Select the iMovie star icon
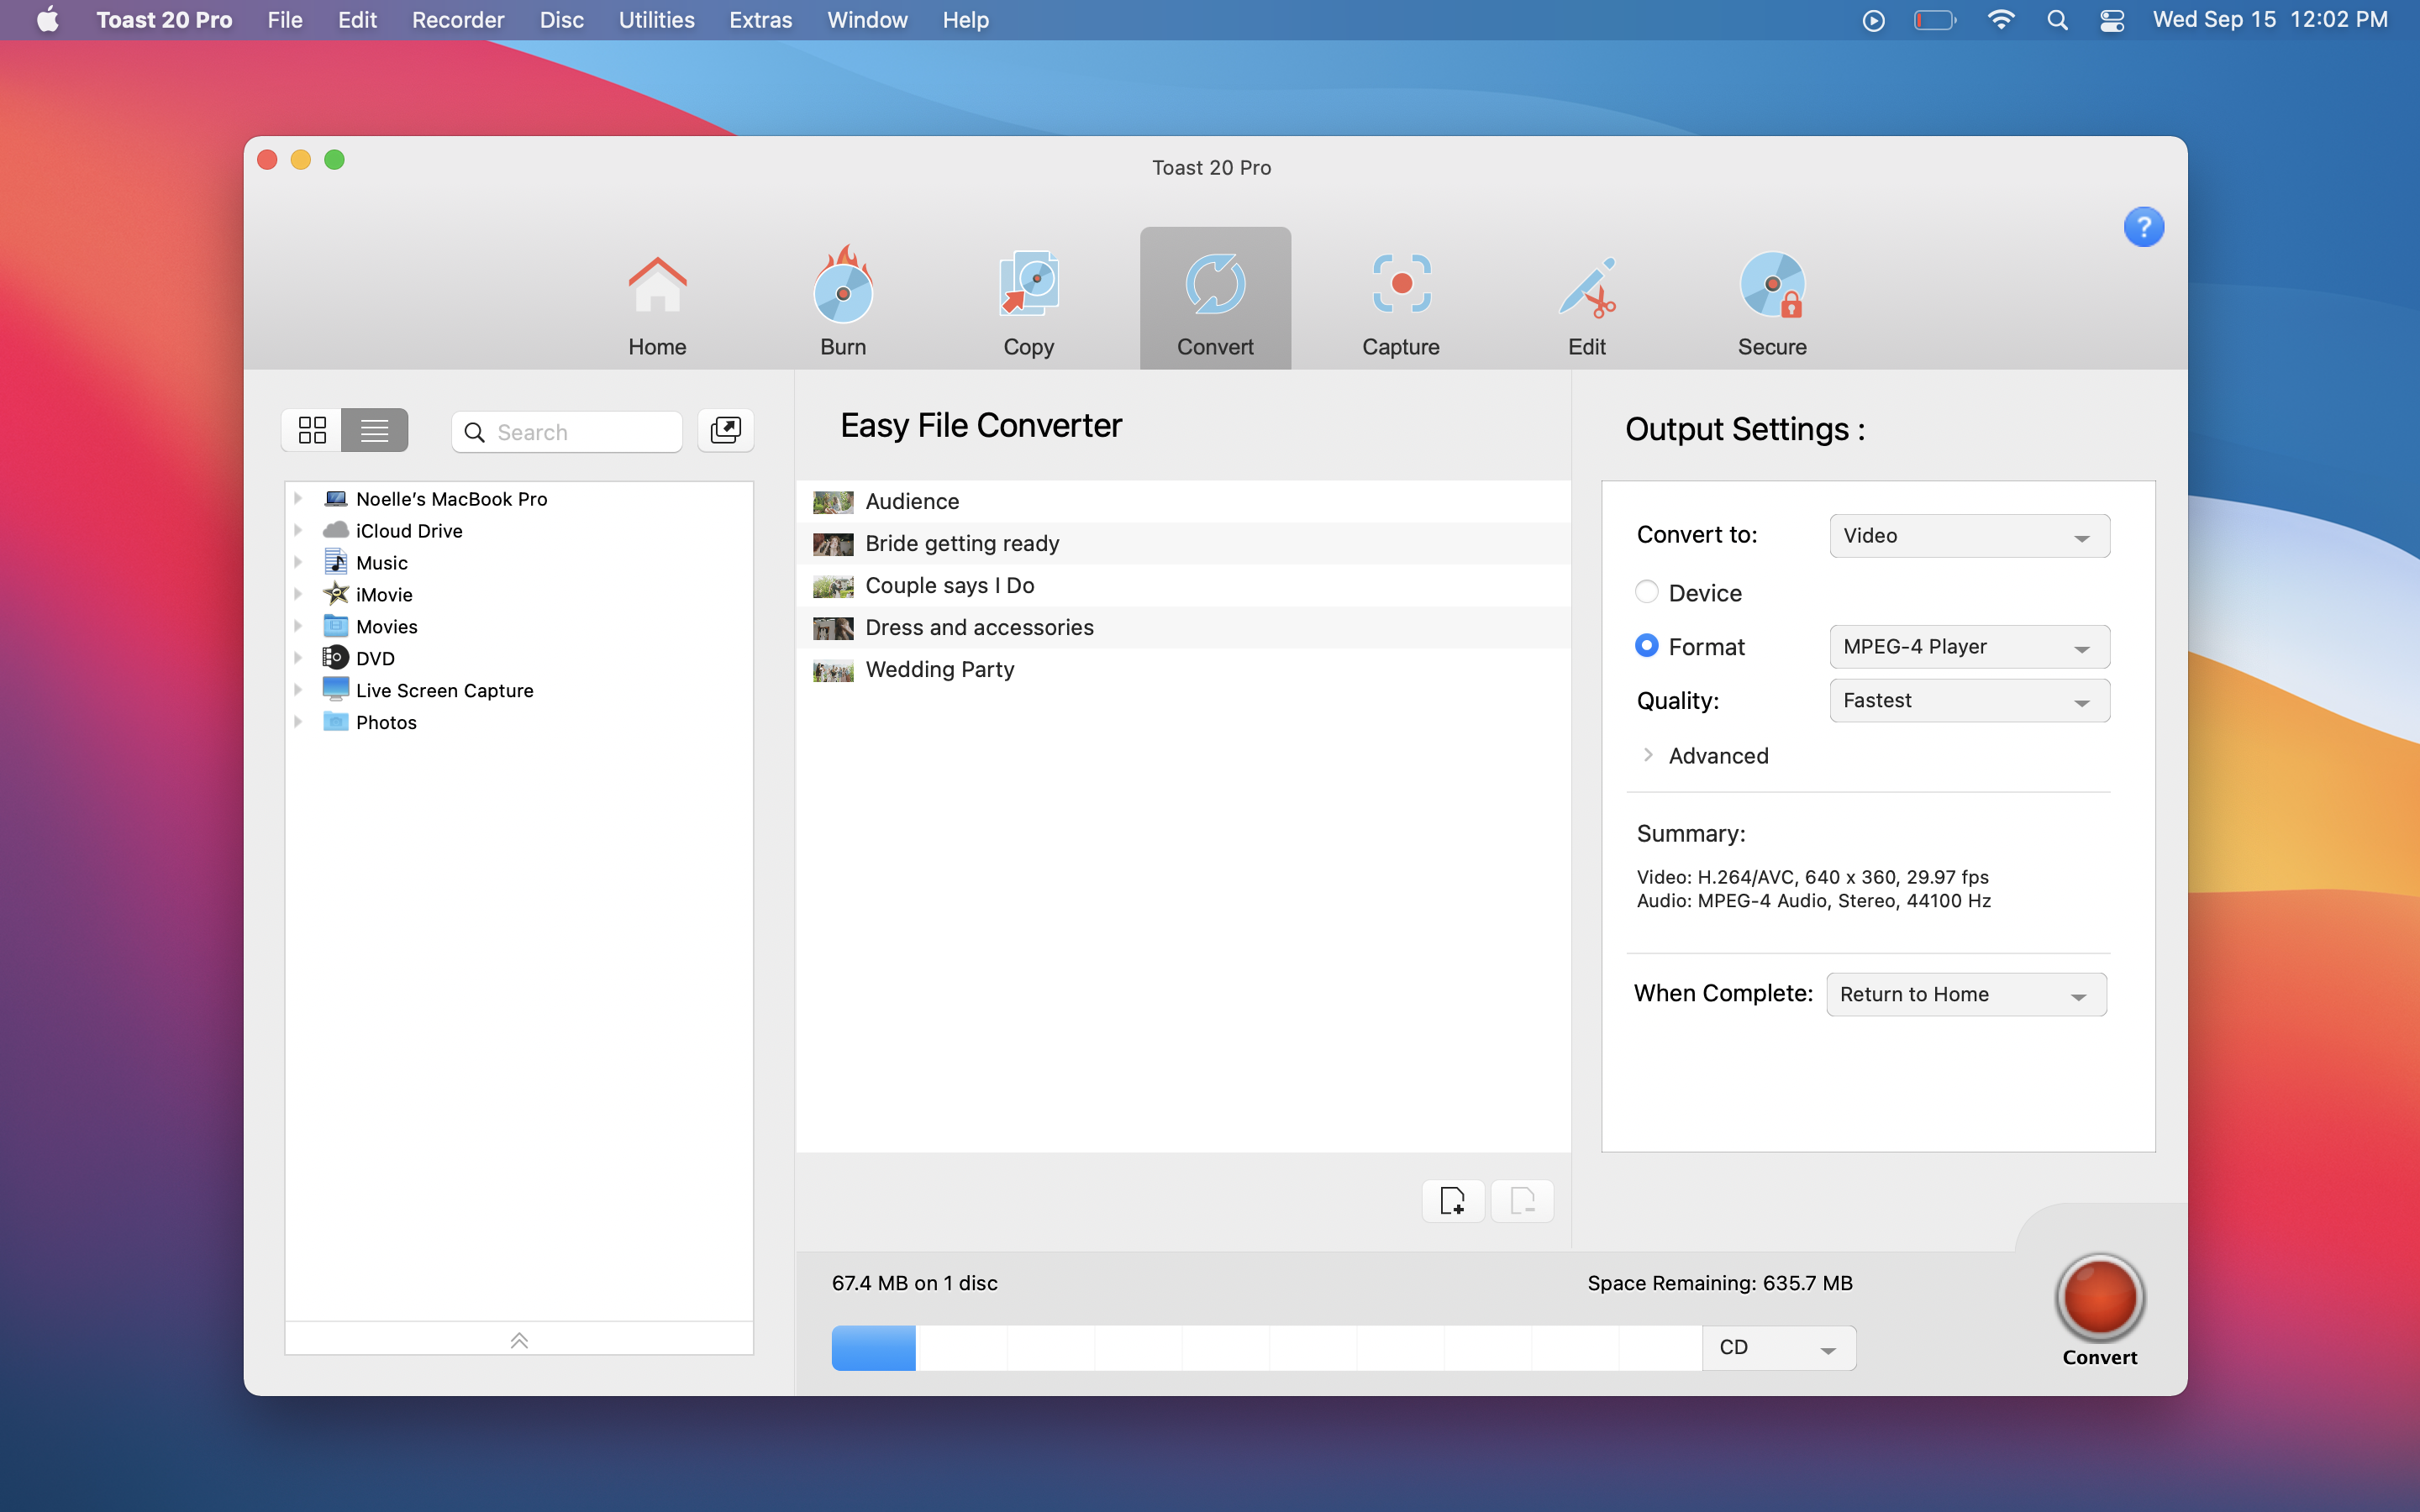 point(336,594)
